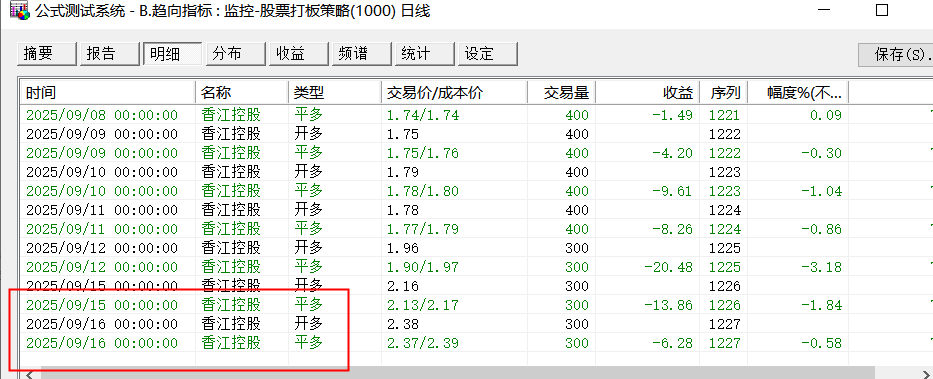
Task: Sort by 交易量 column header
Action: click(561, 92)
